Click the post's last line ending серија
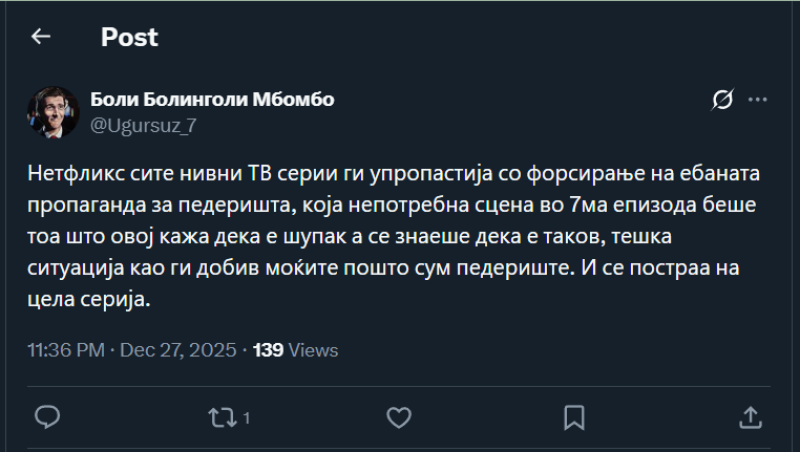 point(88,299)
